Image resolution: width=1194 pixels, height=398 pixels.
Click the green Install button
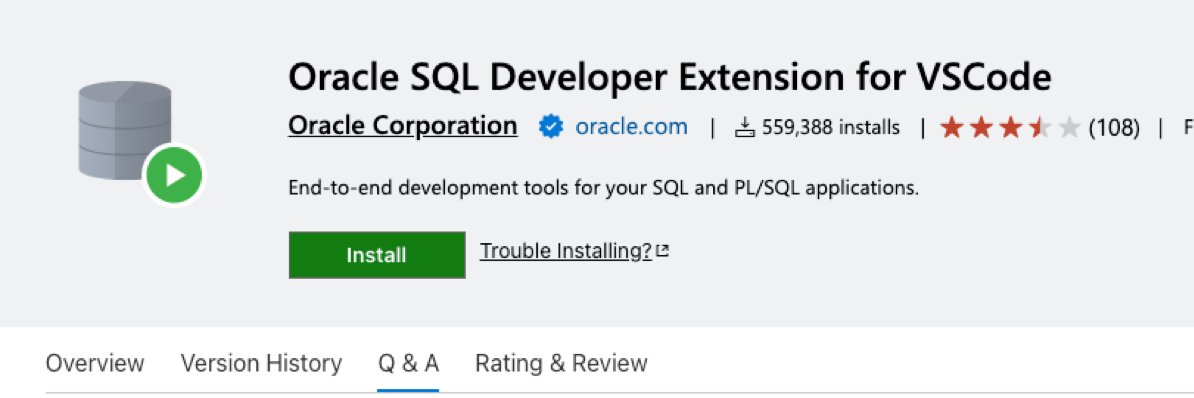point(377,255)
